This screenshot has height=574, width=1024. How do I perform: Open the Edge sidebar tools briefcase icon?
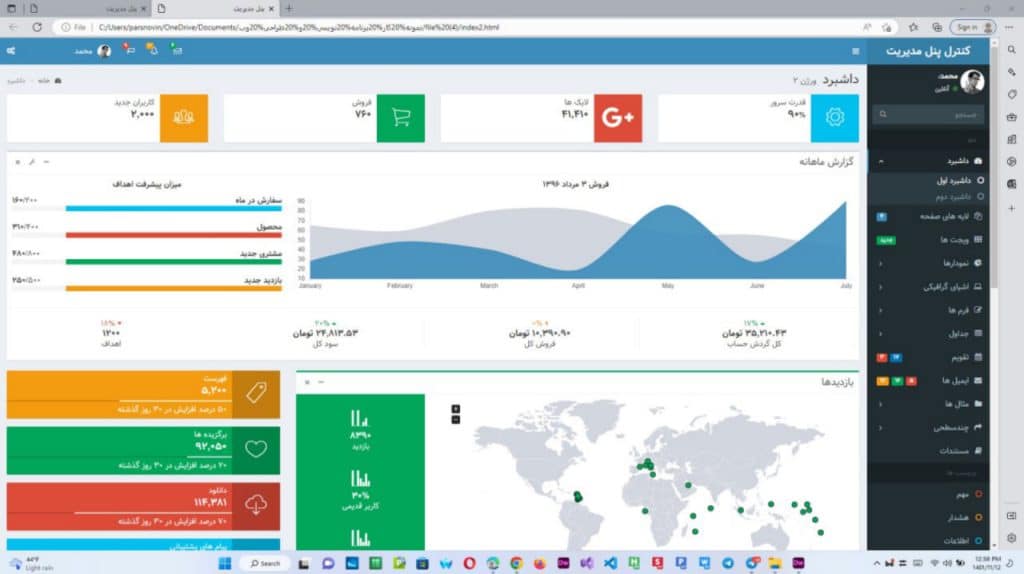(1011, 117)
